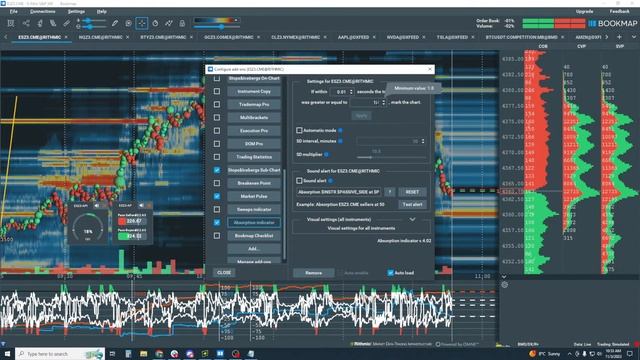
Task: Click the gear icon below the COB column
Action: click(505, 284)
